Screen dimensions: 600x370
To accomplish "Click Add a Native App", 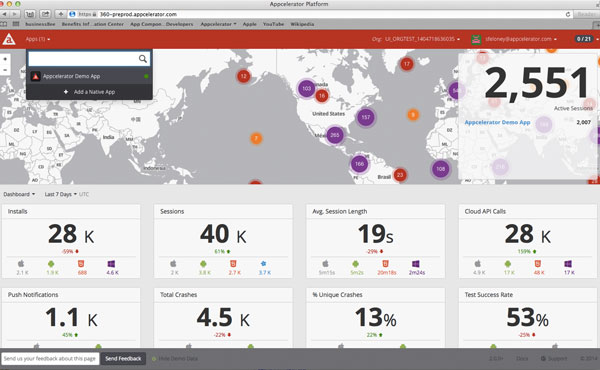I will [89, 92].
